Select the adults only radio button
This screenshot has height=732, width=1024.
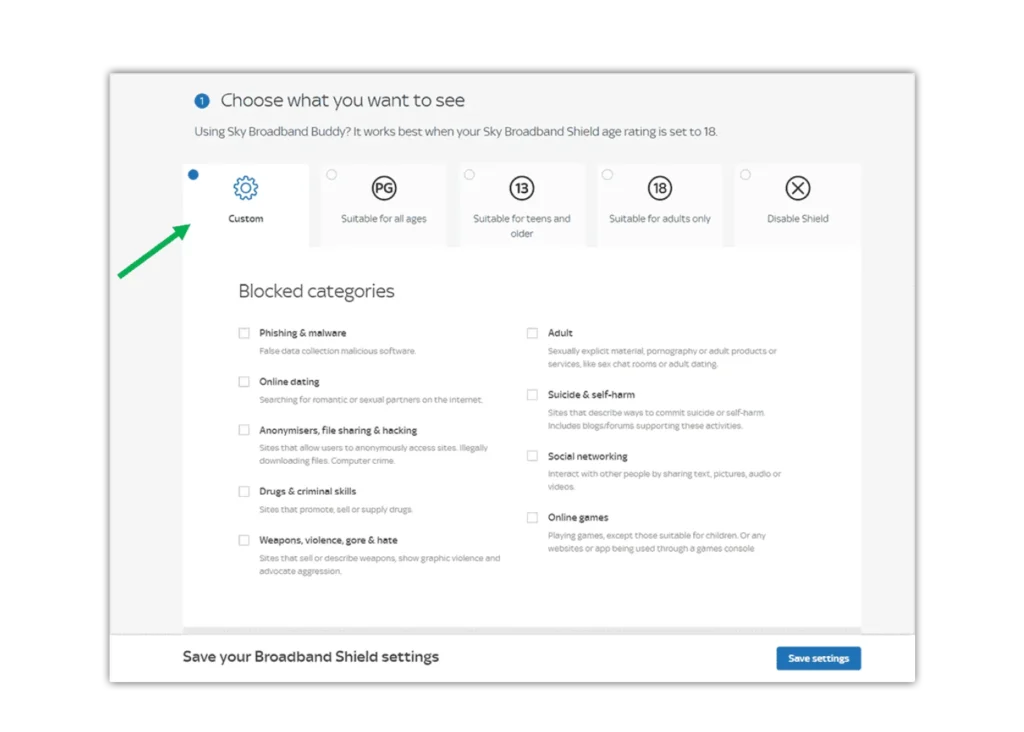point(607,175)
